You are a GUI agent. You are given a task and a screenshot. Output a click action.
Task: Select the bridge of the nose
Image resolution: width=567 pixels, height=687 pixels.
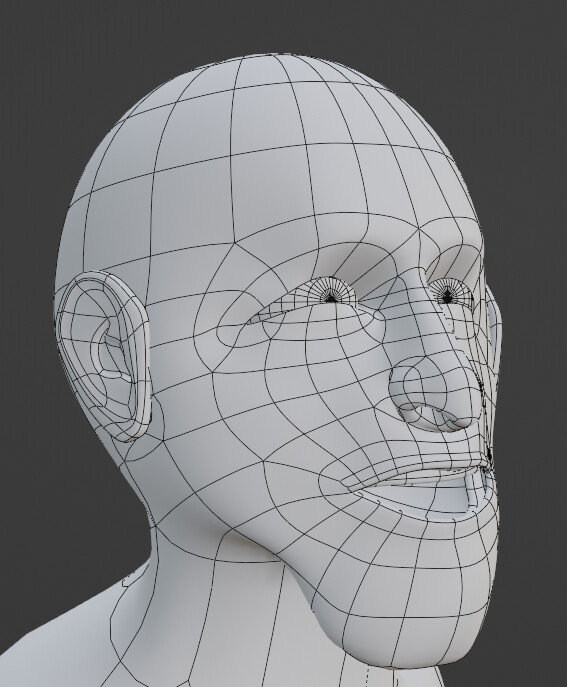[408, 315]
